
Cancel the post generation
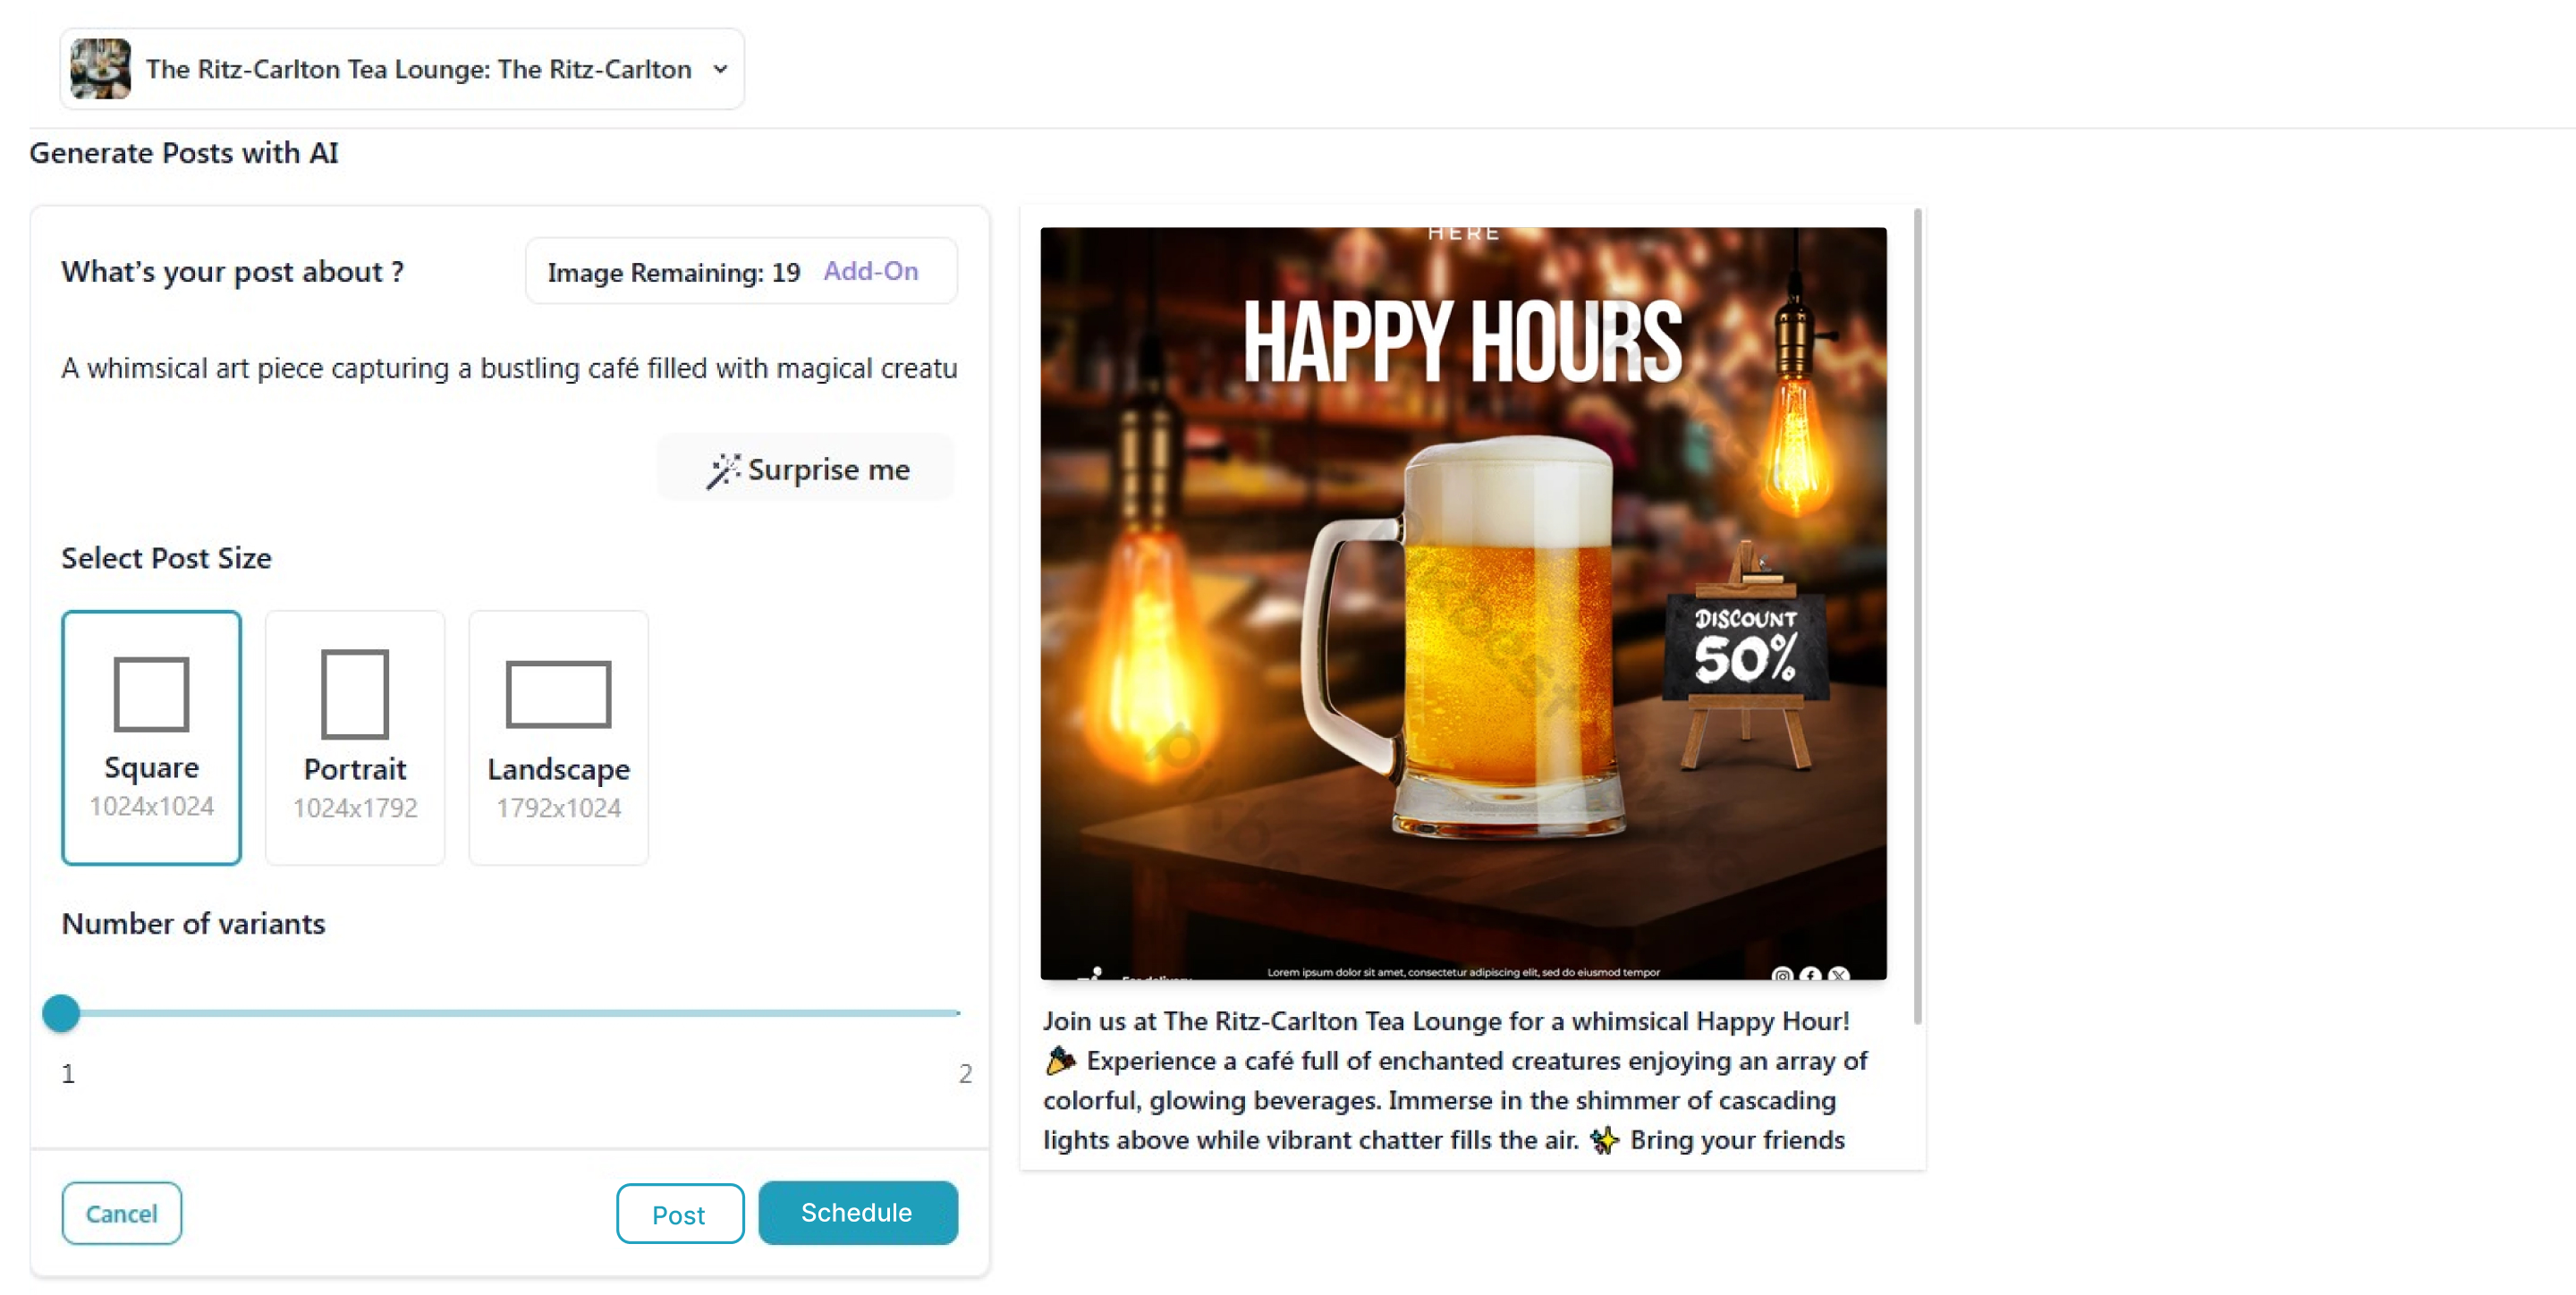pos(121,1214)
